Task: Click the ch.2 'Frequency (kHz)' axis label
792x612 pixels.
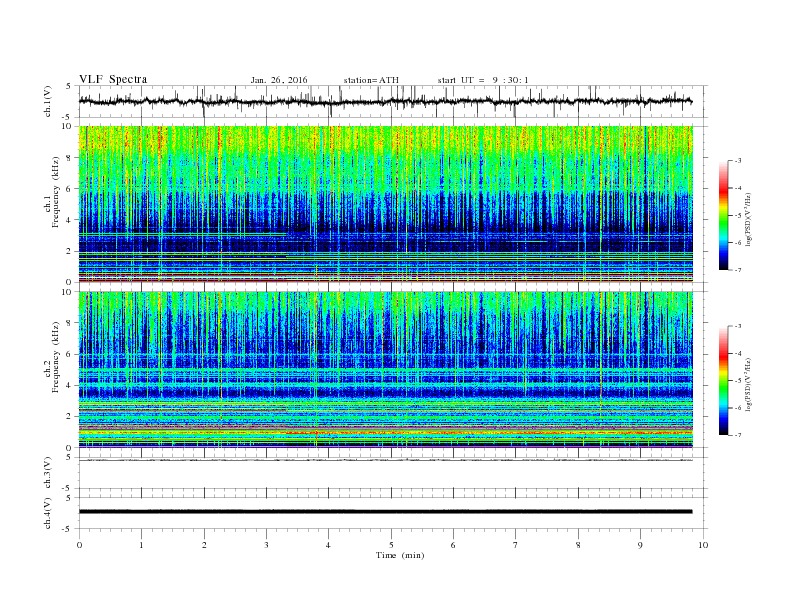Action: (x=56, y=356)
